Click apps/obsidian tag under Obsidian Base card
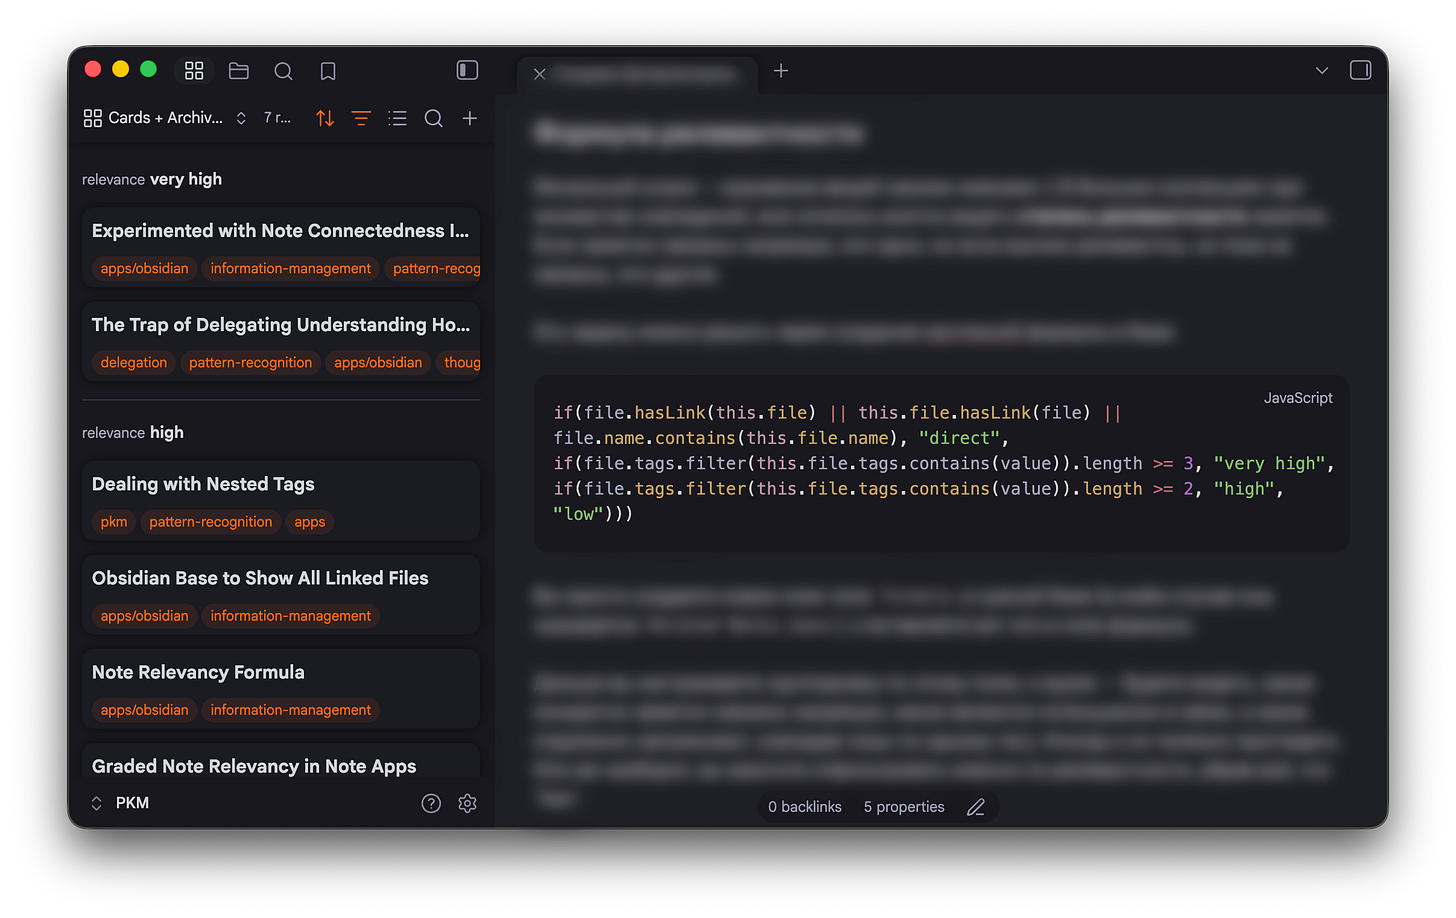Viewport: 1456px width, 918px height. coord(144,616)
